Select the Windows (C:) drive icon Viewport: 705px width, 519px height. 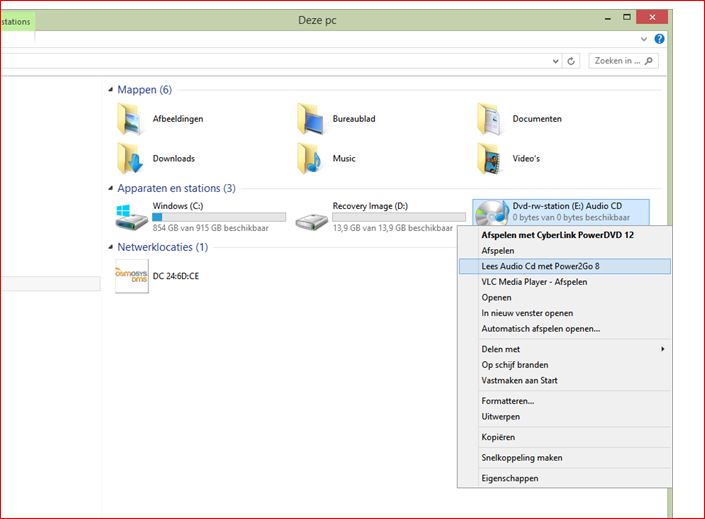(x=131, y=217)
